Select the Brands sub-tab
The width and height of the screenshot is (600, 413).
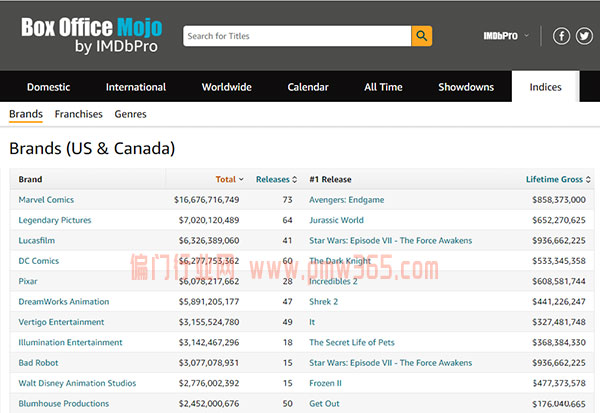pyautogui.click(x=26, y=114)
